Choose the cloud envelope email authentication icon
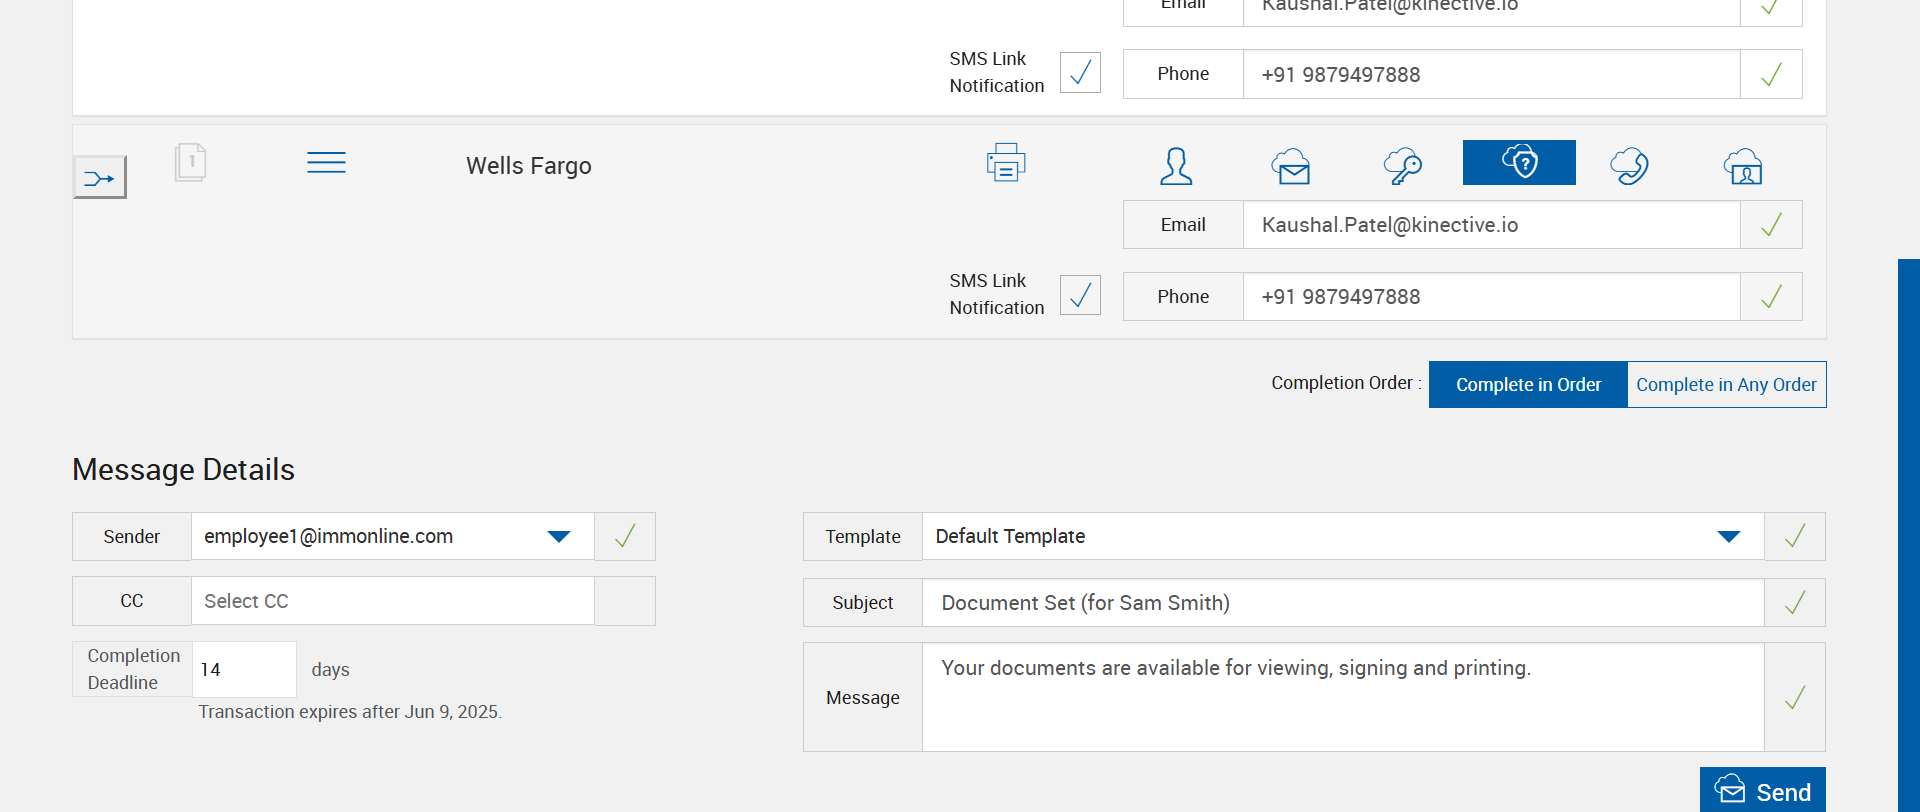Image resolution: width=1920 pixels, height=812 pixels. click(1291, 166)
